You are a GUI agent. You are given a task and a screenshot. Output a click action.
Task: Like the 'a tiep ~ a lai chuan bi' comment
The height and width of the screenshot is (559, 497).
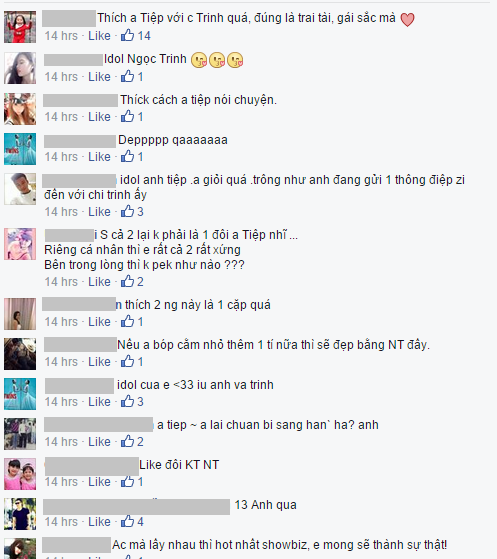(99, 442)
